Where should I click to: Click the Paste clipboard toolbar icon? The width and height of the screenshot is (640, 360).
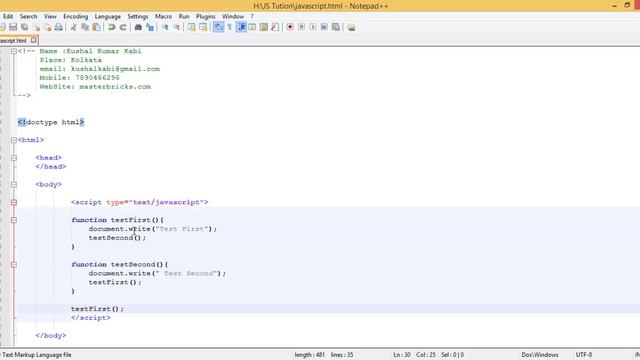(97, 27)
